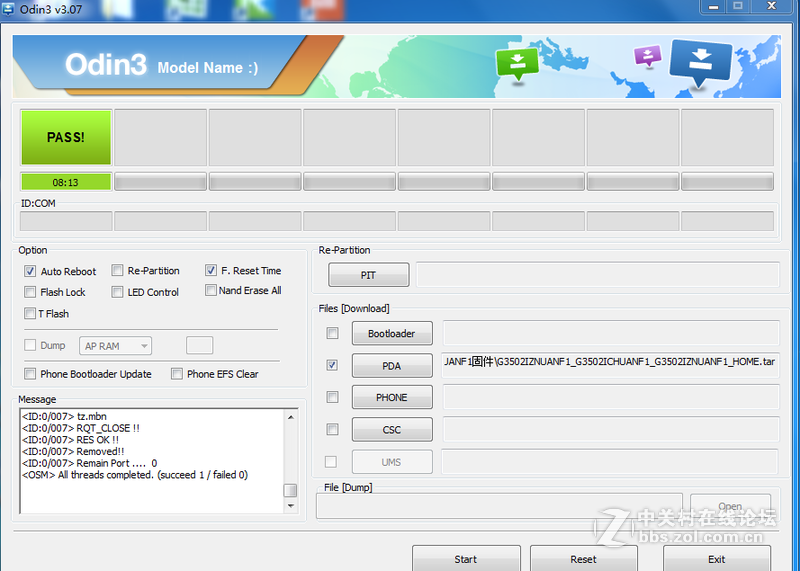Click the CSC file button
The width and height of the screenshot is (800, 571).
pyautogui.click(x=392, y=430)
